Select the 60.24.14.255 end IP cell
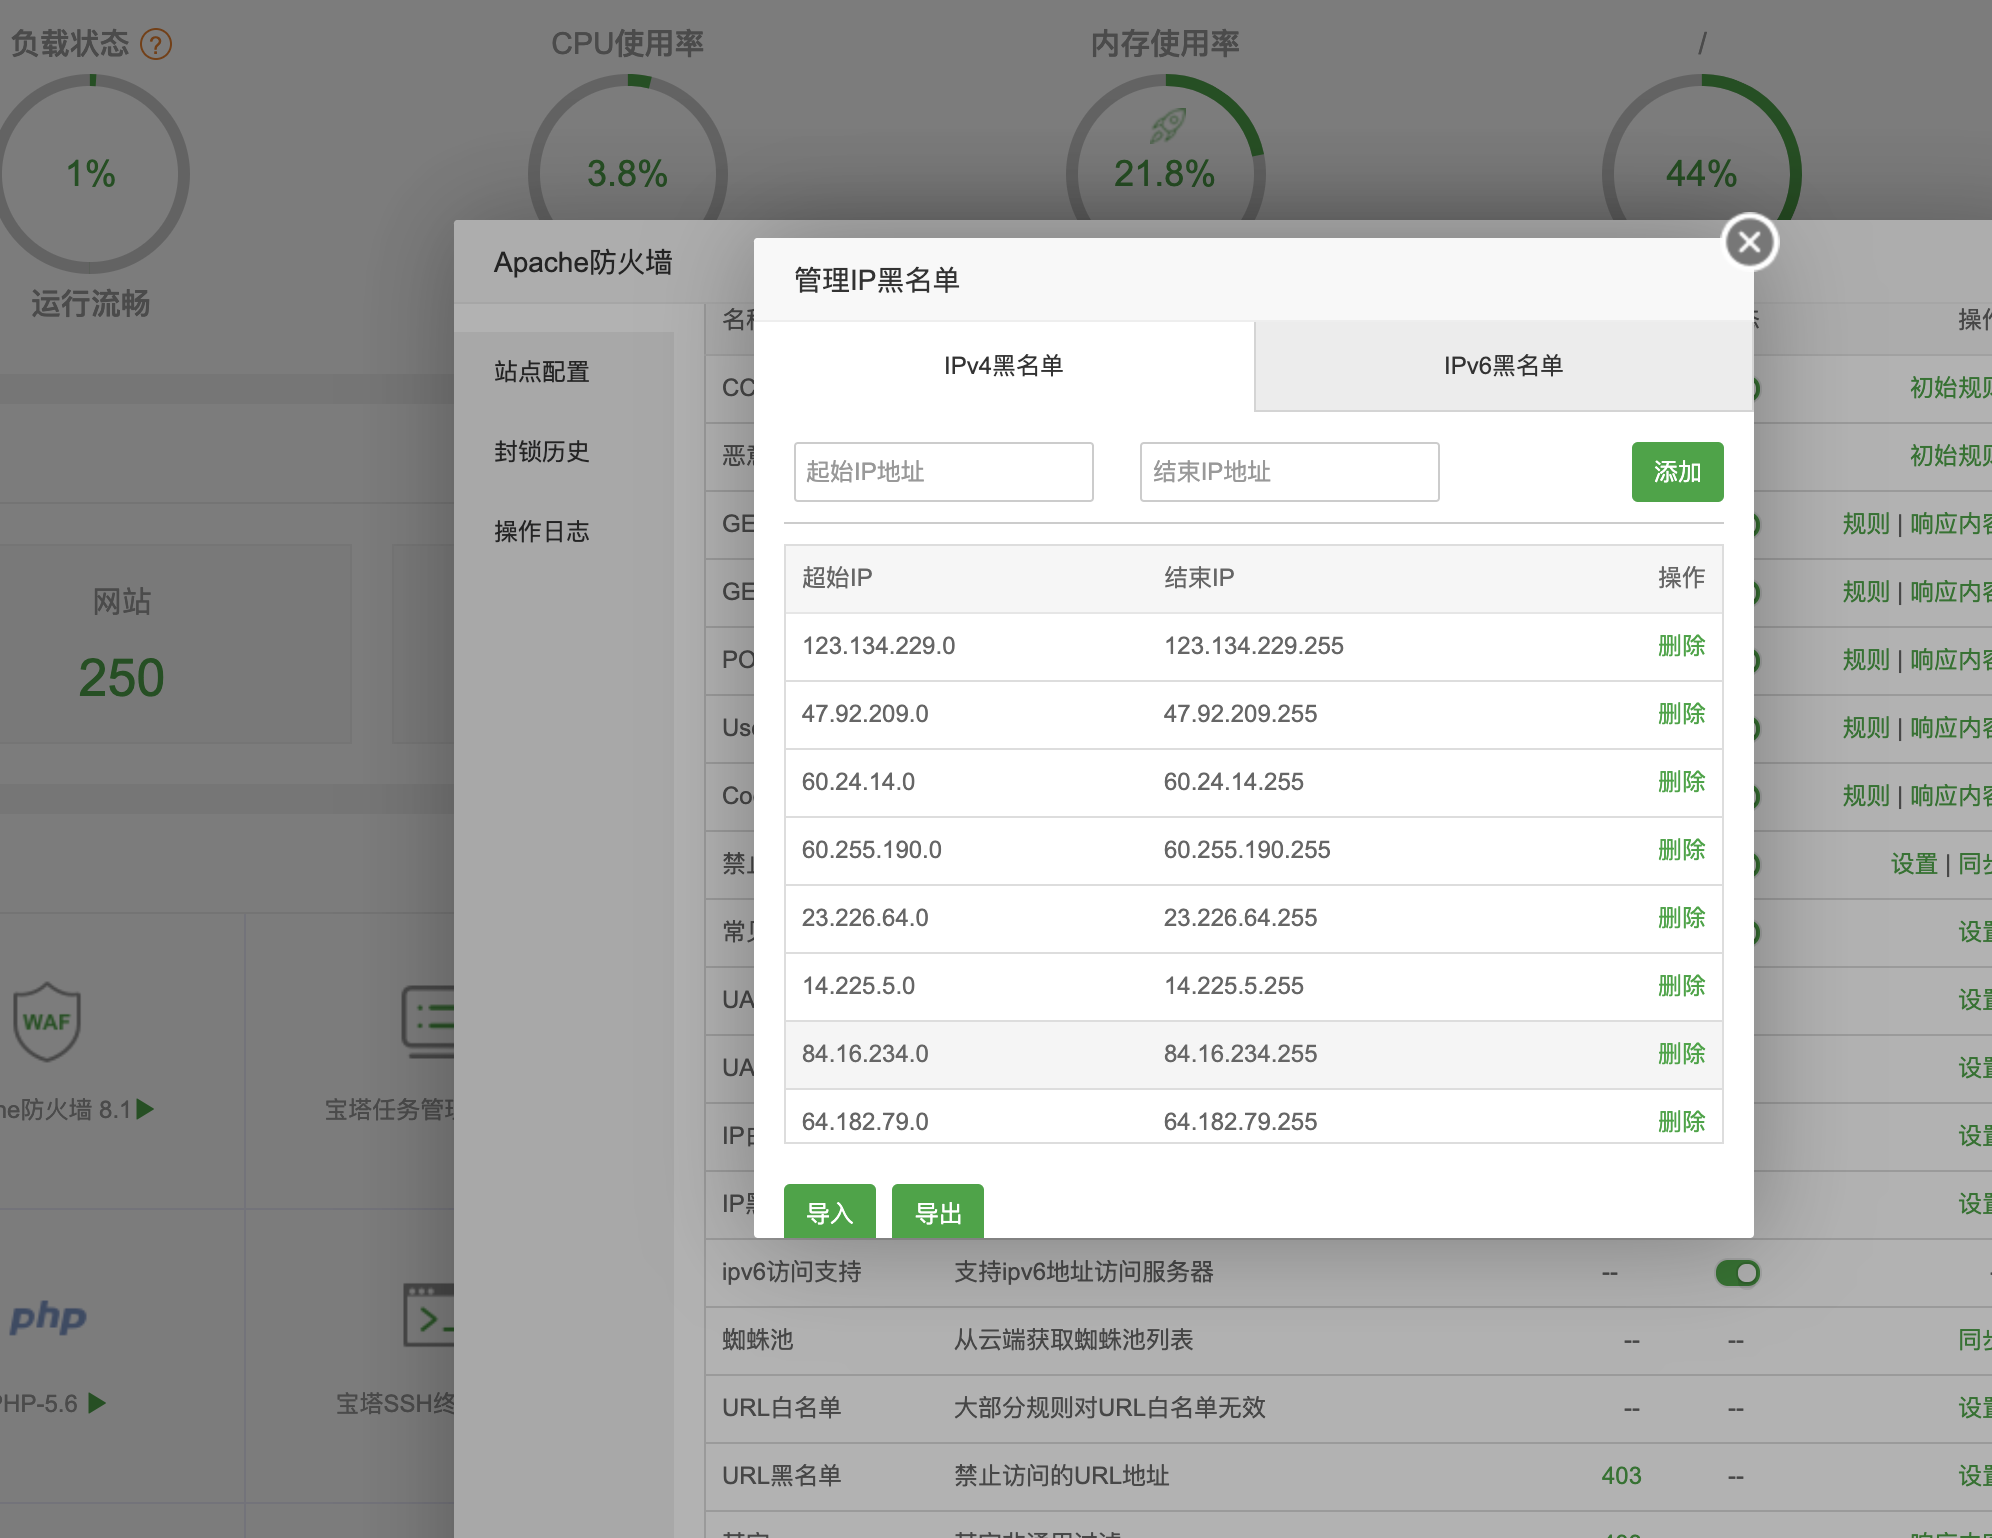The width and height of the screenshot is (1992, 1538). coord(1233,782)
